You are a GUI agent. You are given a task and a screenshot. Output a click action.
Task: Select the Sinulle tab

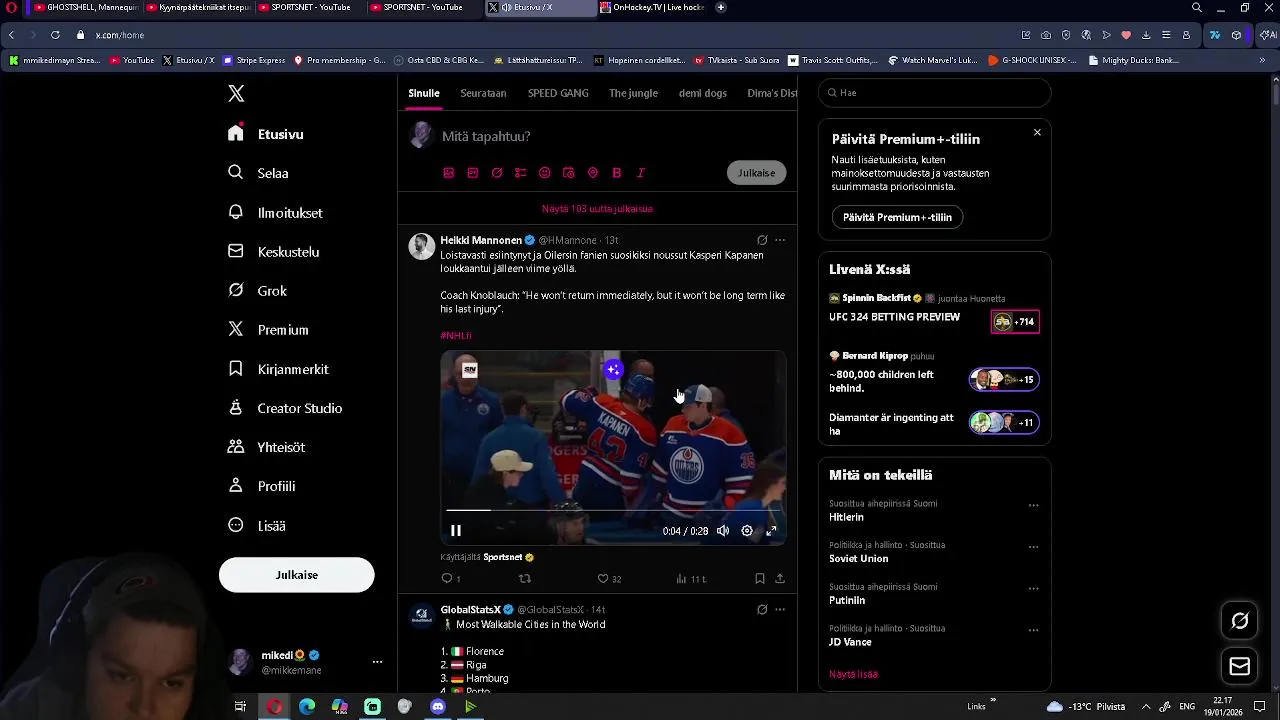424,93
